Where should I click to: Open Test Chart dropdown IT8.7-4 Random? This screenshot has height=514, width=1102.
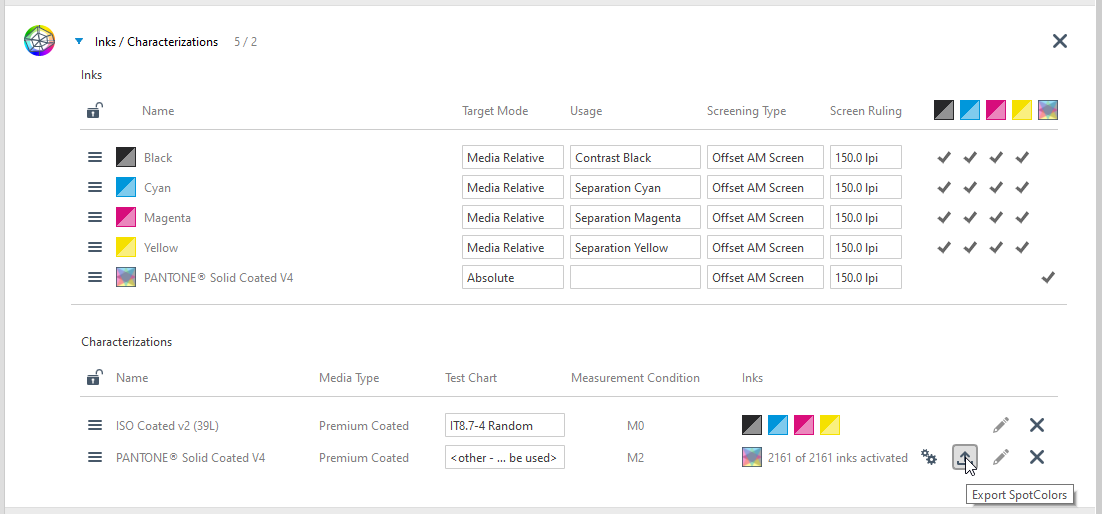(x=505, y=425)
